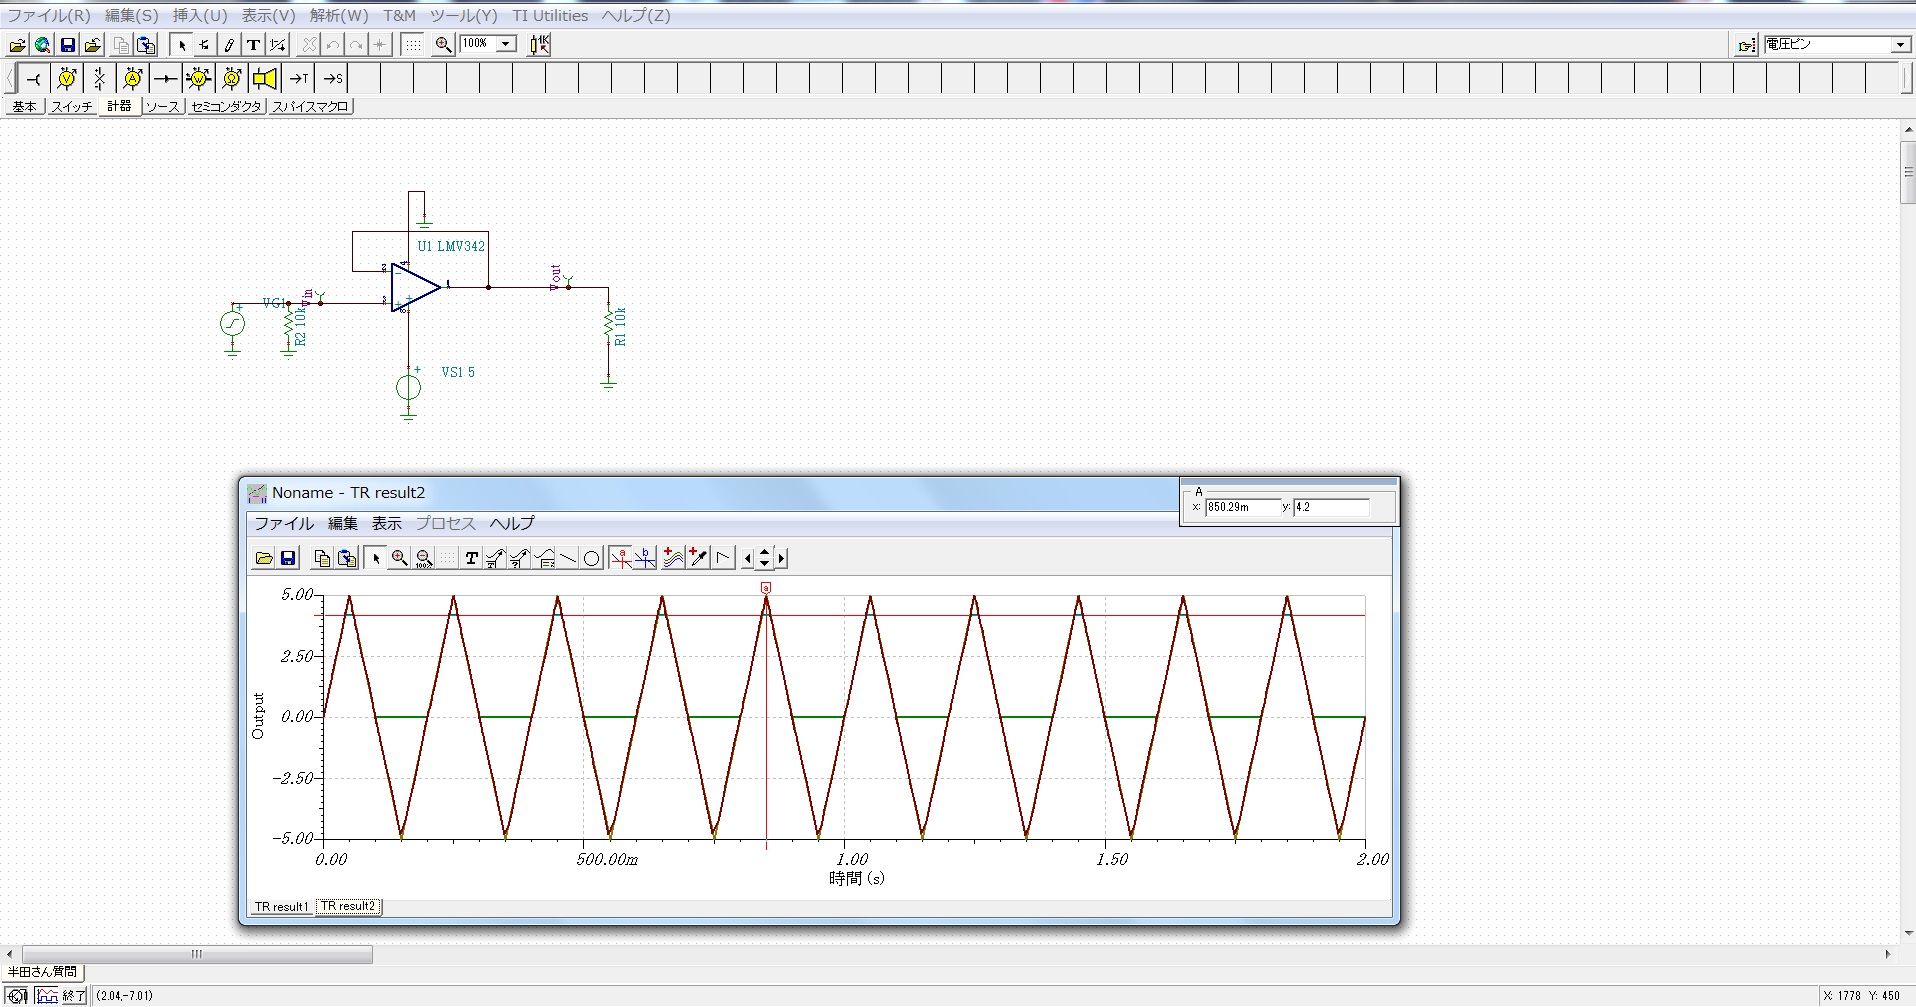Click Save icon in the result window toolbar
The height and width of the screenshot is (1007, 1916).
288,558
